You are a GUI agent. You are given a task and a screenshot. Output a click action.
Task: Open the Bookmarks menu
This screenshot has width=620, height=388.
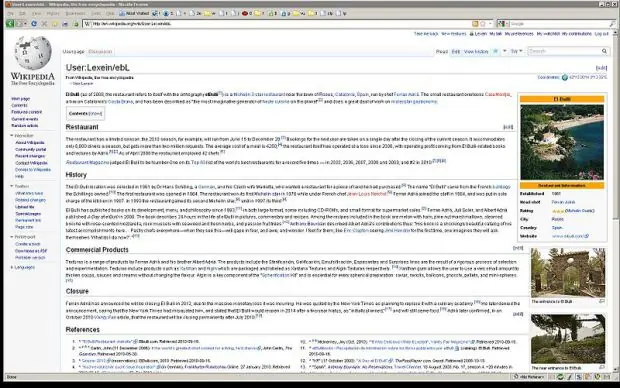pos(75,13)
